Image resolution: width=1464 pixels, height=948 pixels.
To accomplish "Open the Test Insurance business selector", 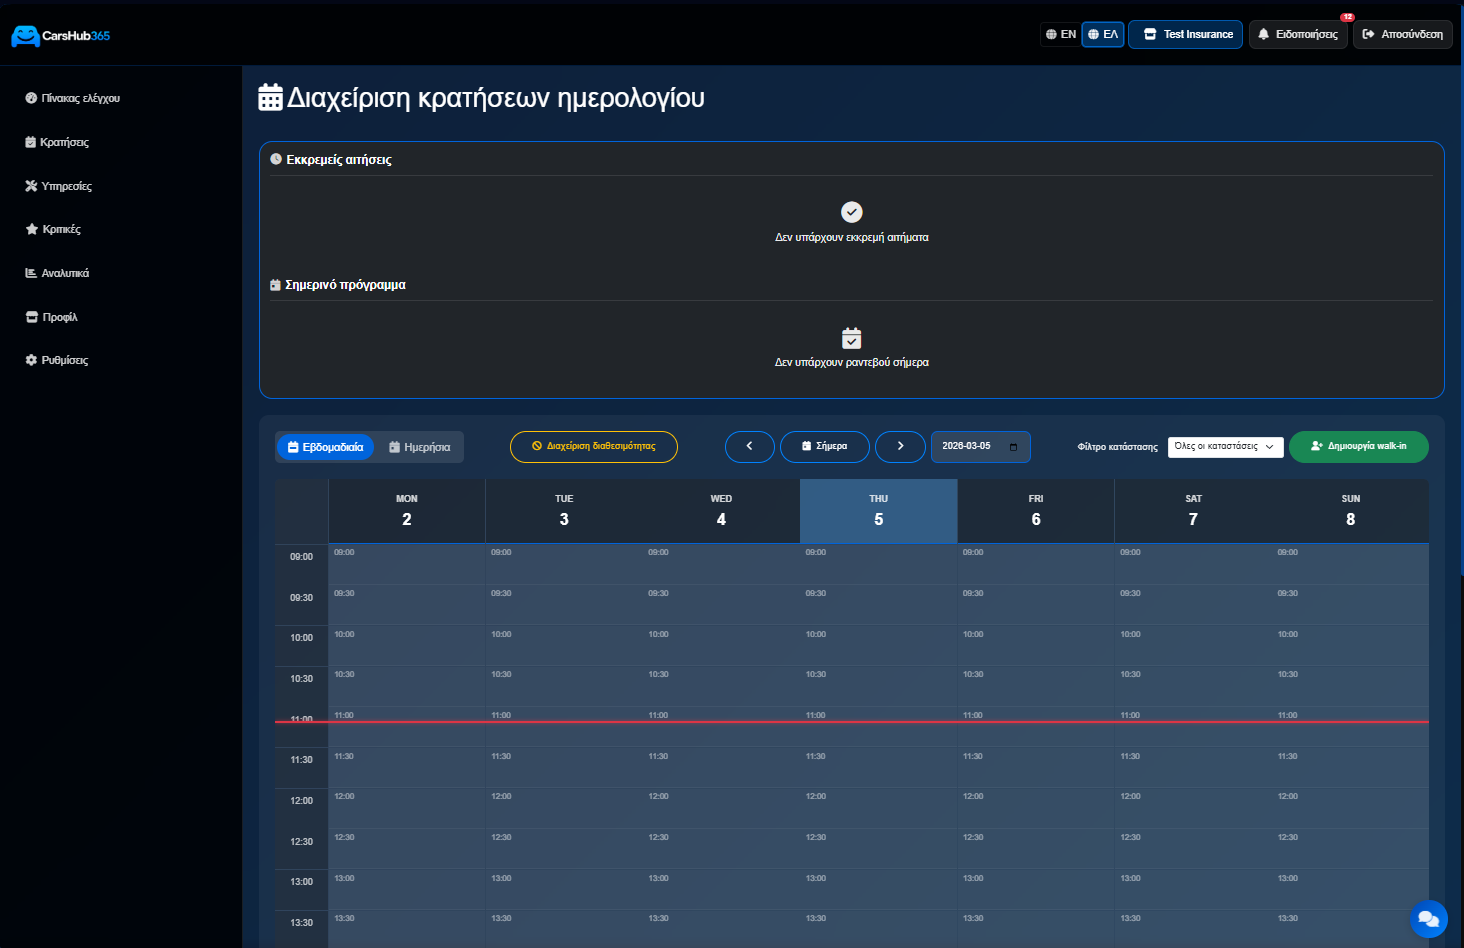I will (1186, 34).
